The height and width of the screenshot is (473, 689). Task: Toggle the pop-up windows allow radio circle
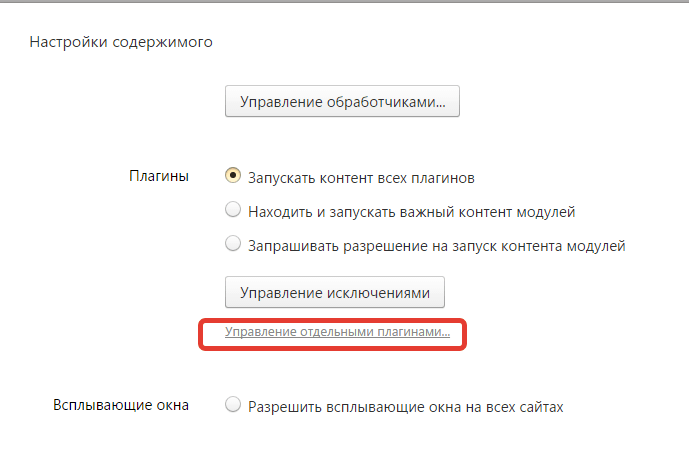[233, 405]
